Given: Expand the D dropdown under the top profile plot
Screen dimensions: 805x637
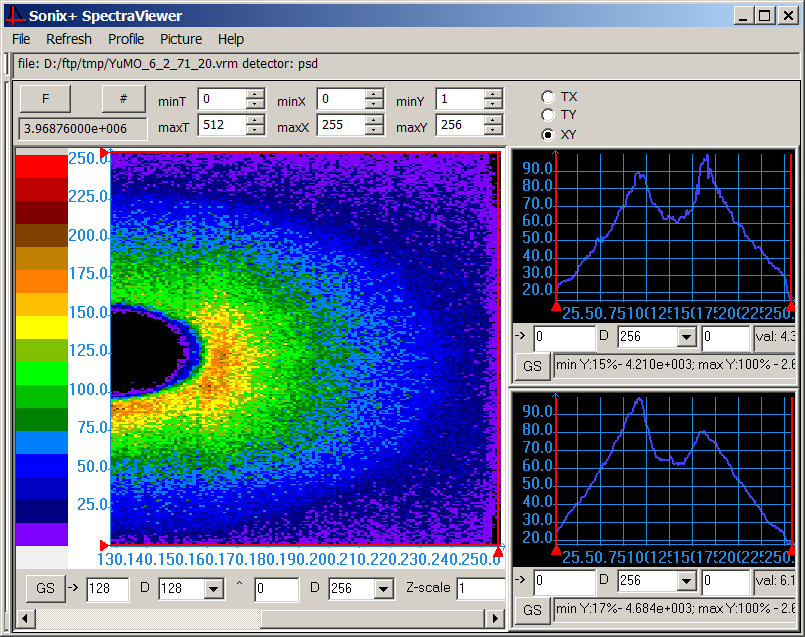Looking at the screenshot, I should (x=685, y=337).
